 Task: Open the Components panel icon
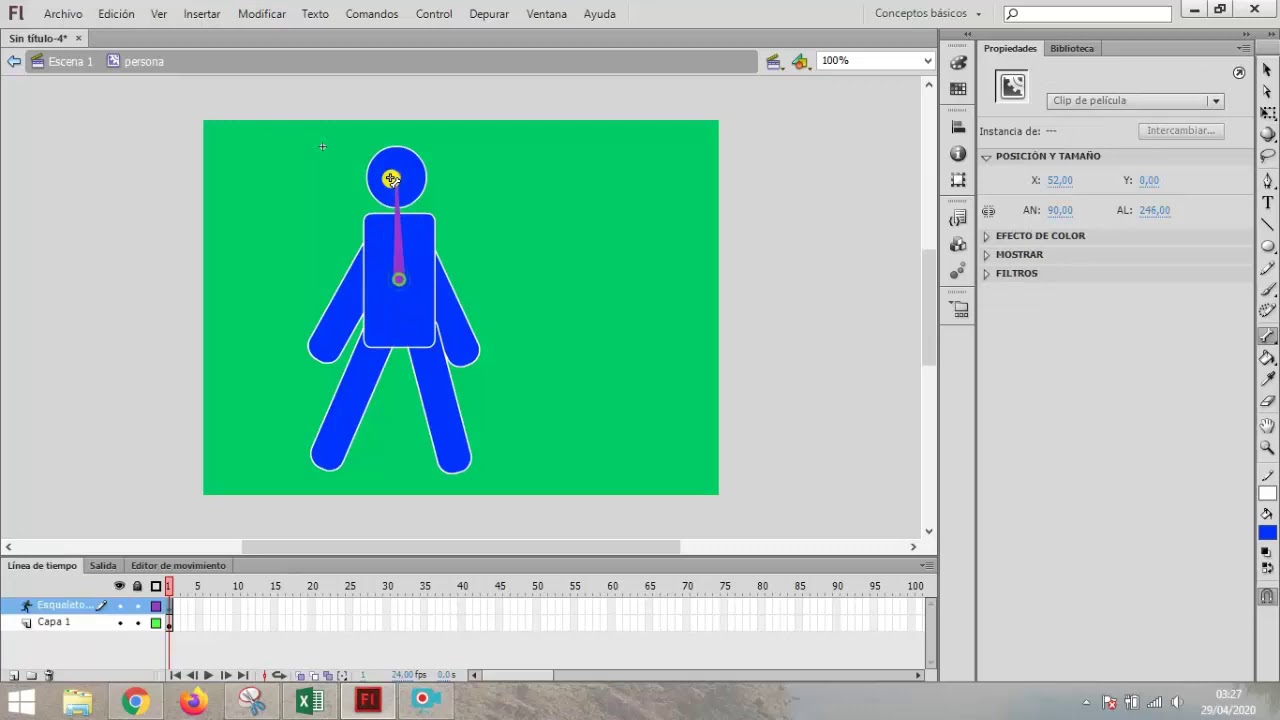[958, 244]
